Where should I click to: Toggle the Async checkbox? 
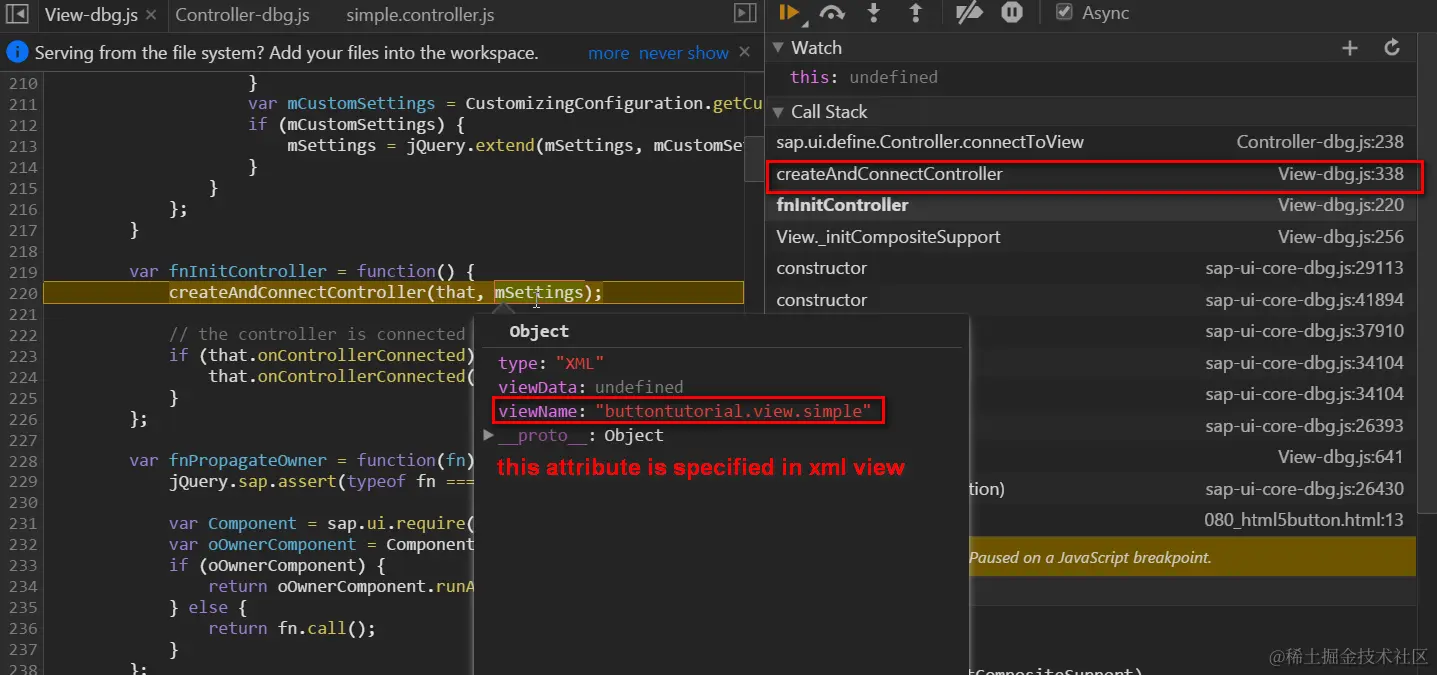coord(1065,12)
